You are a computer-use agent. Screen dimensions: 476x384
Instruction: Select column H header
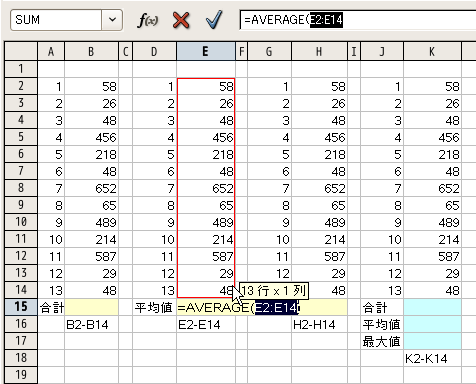pos(319,51)
